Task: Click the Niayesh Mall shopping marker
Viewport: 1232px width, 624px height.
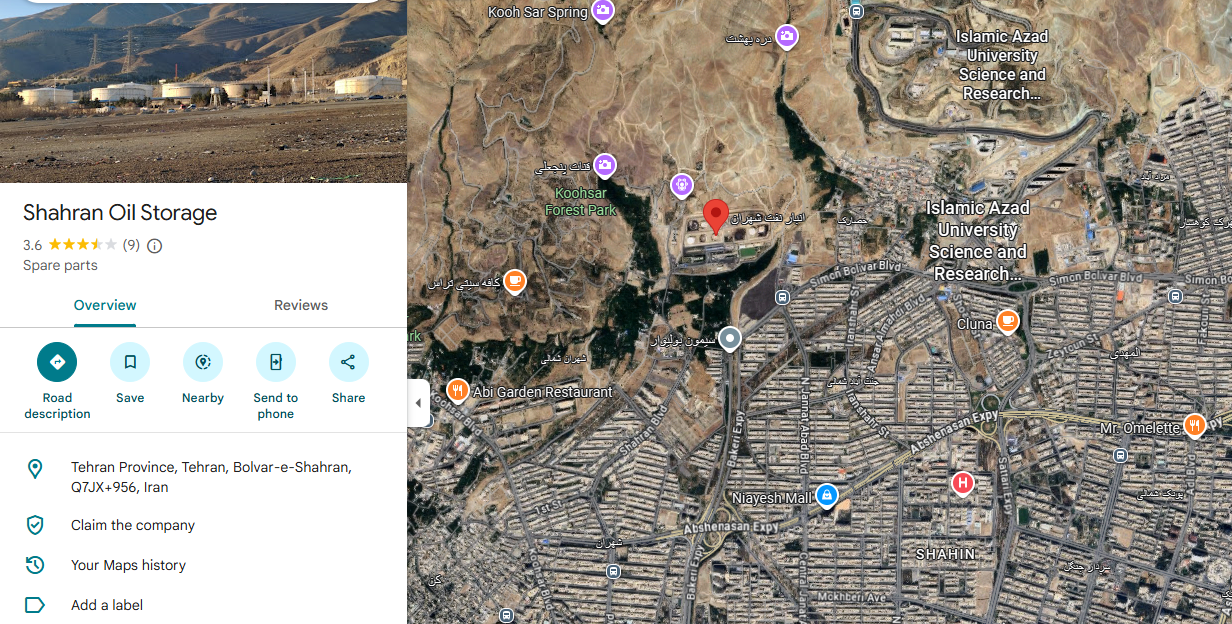Action: coord(826,495)
